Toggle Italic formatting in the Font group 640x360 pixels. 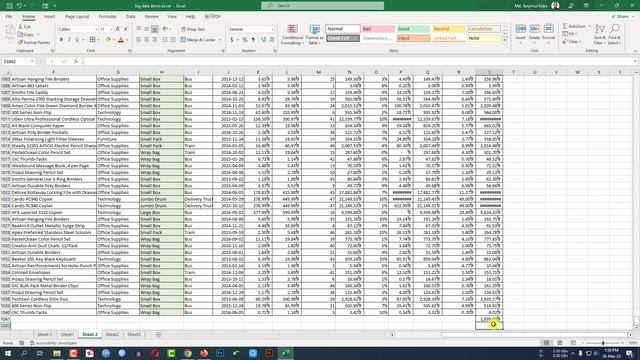69,40
